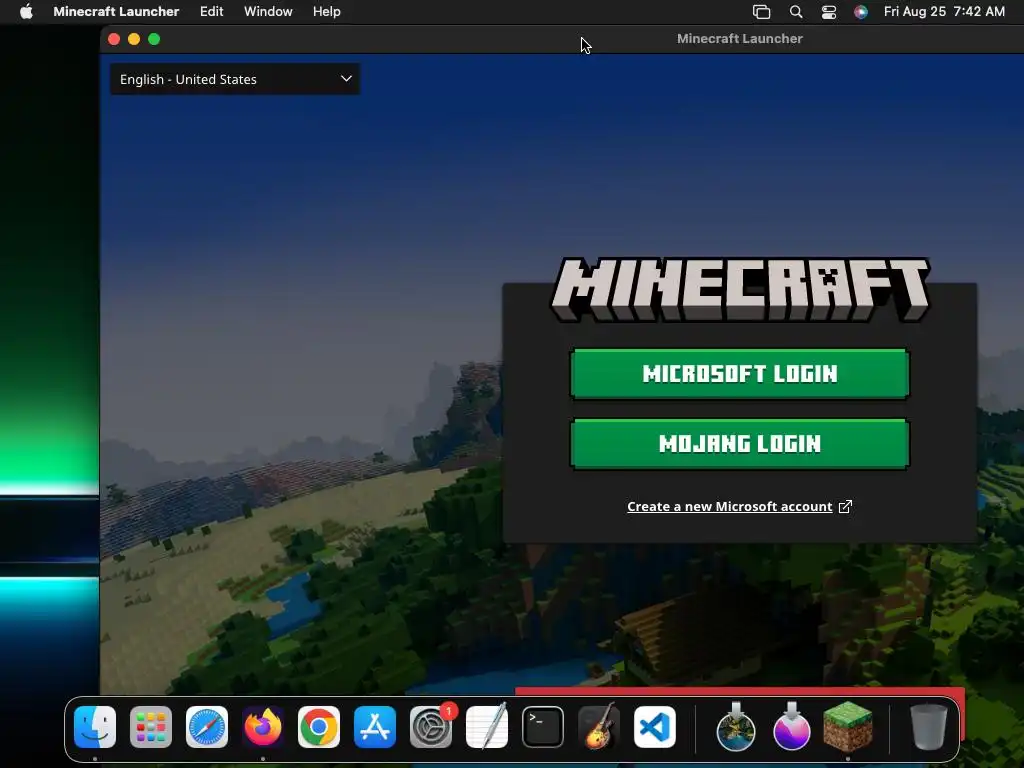
Task: Launch Terminal from the Dock
Action: [x=543, y=727]
